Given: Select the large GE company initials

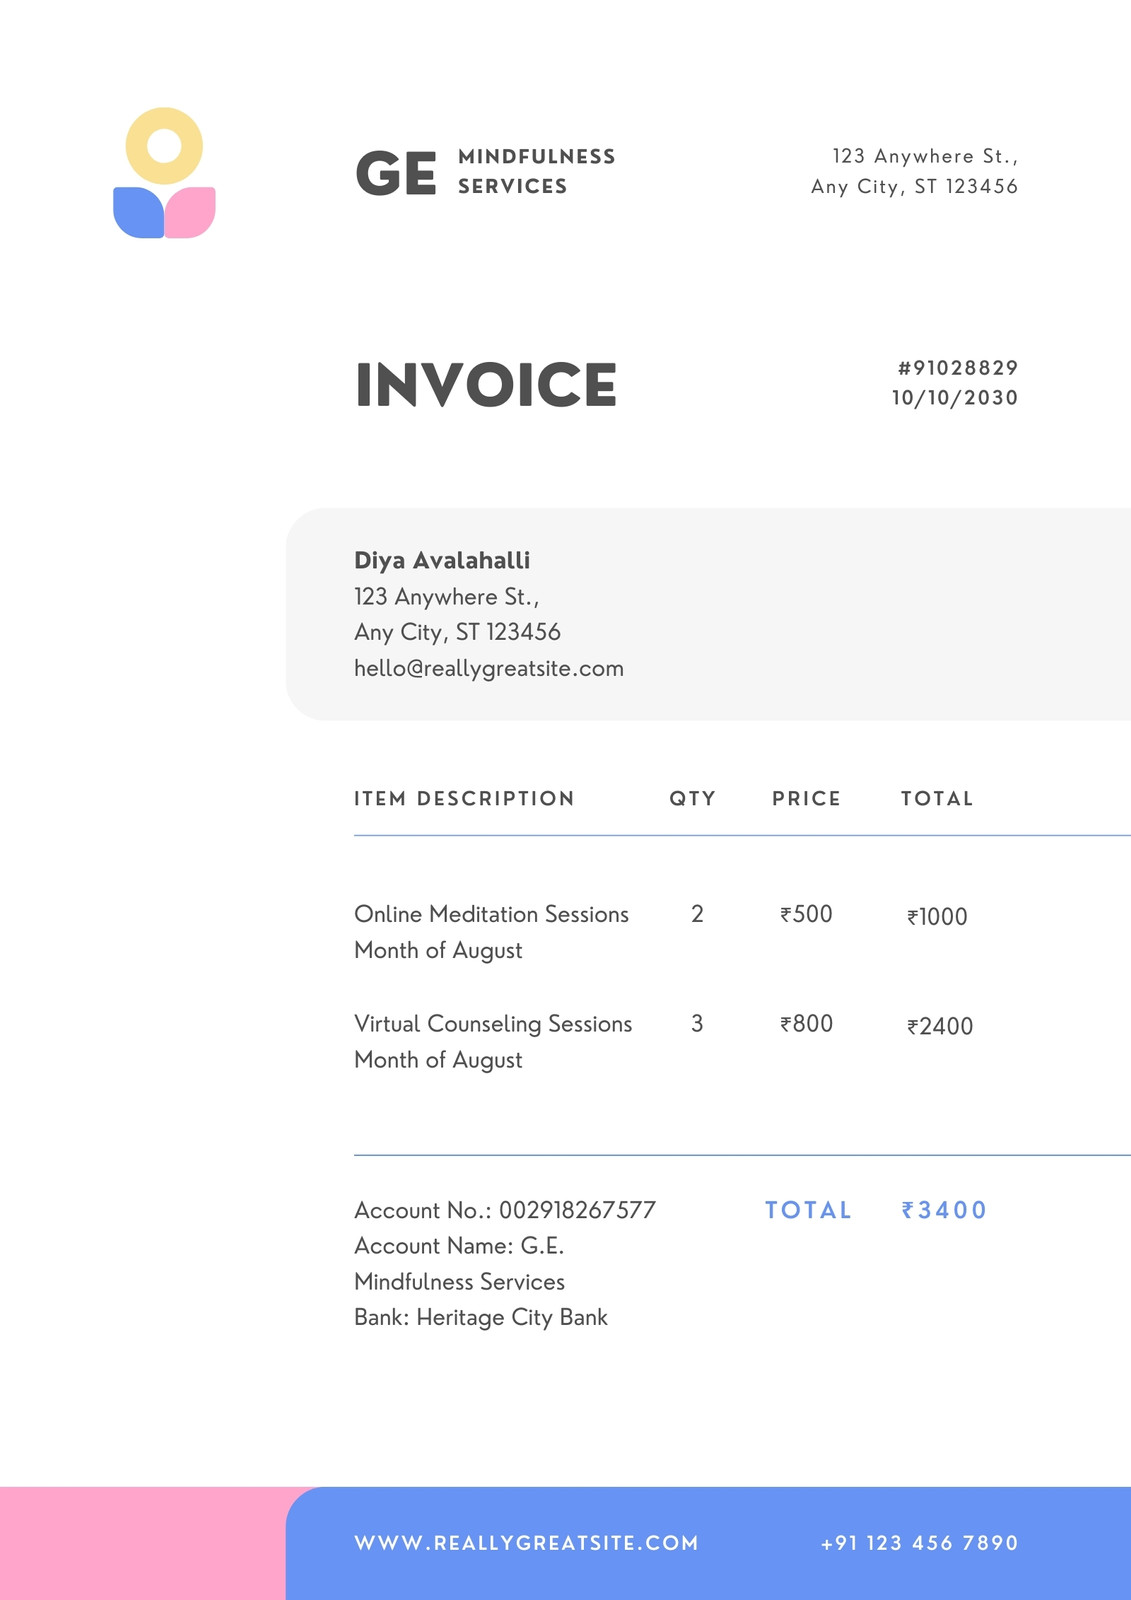Looking at the screenshot, I should tap(396, 173).
